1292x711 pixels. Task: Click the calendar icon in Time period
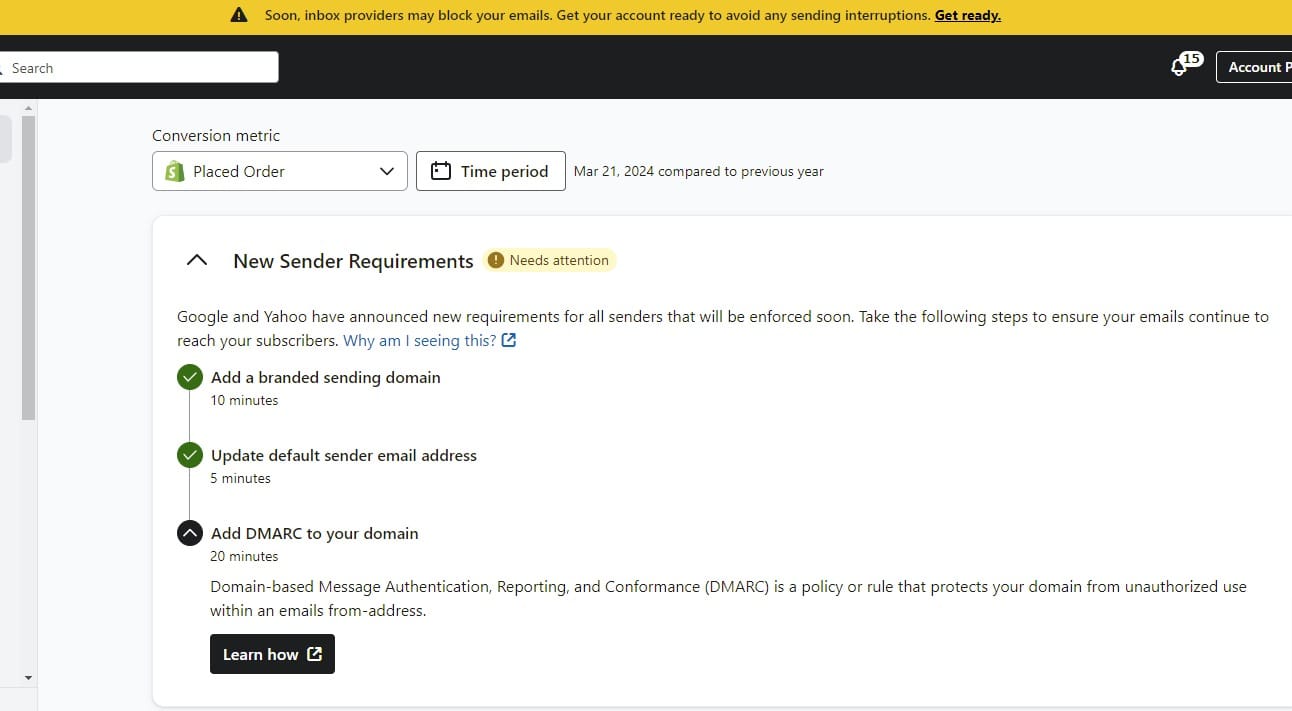pos(440,171)
